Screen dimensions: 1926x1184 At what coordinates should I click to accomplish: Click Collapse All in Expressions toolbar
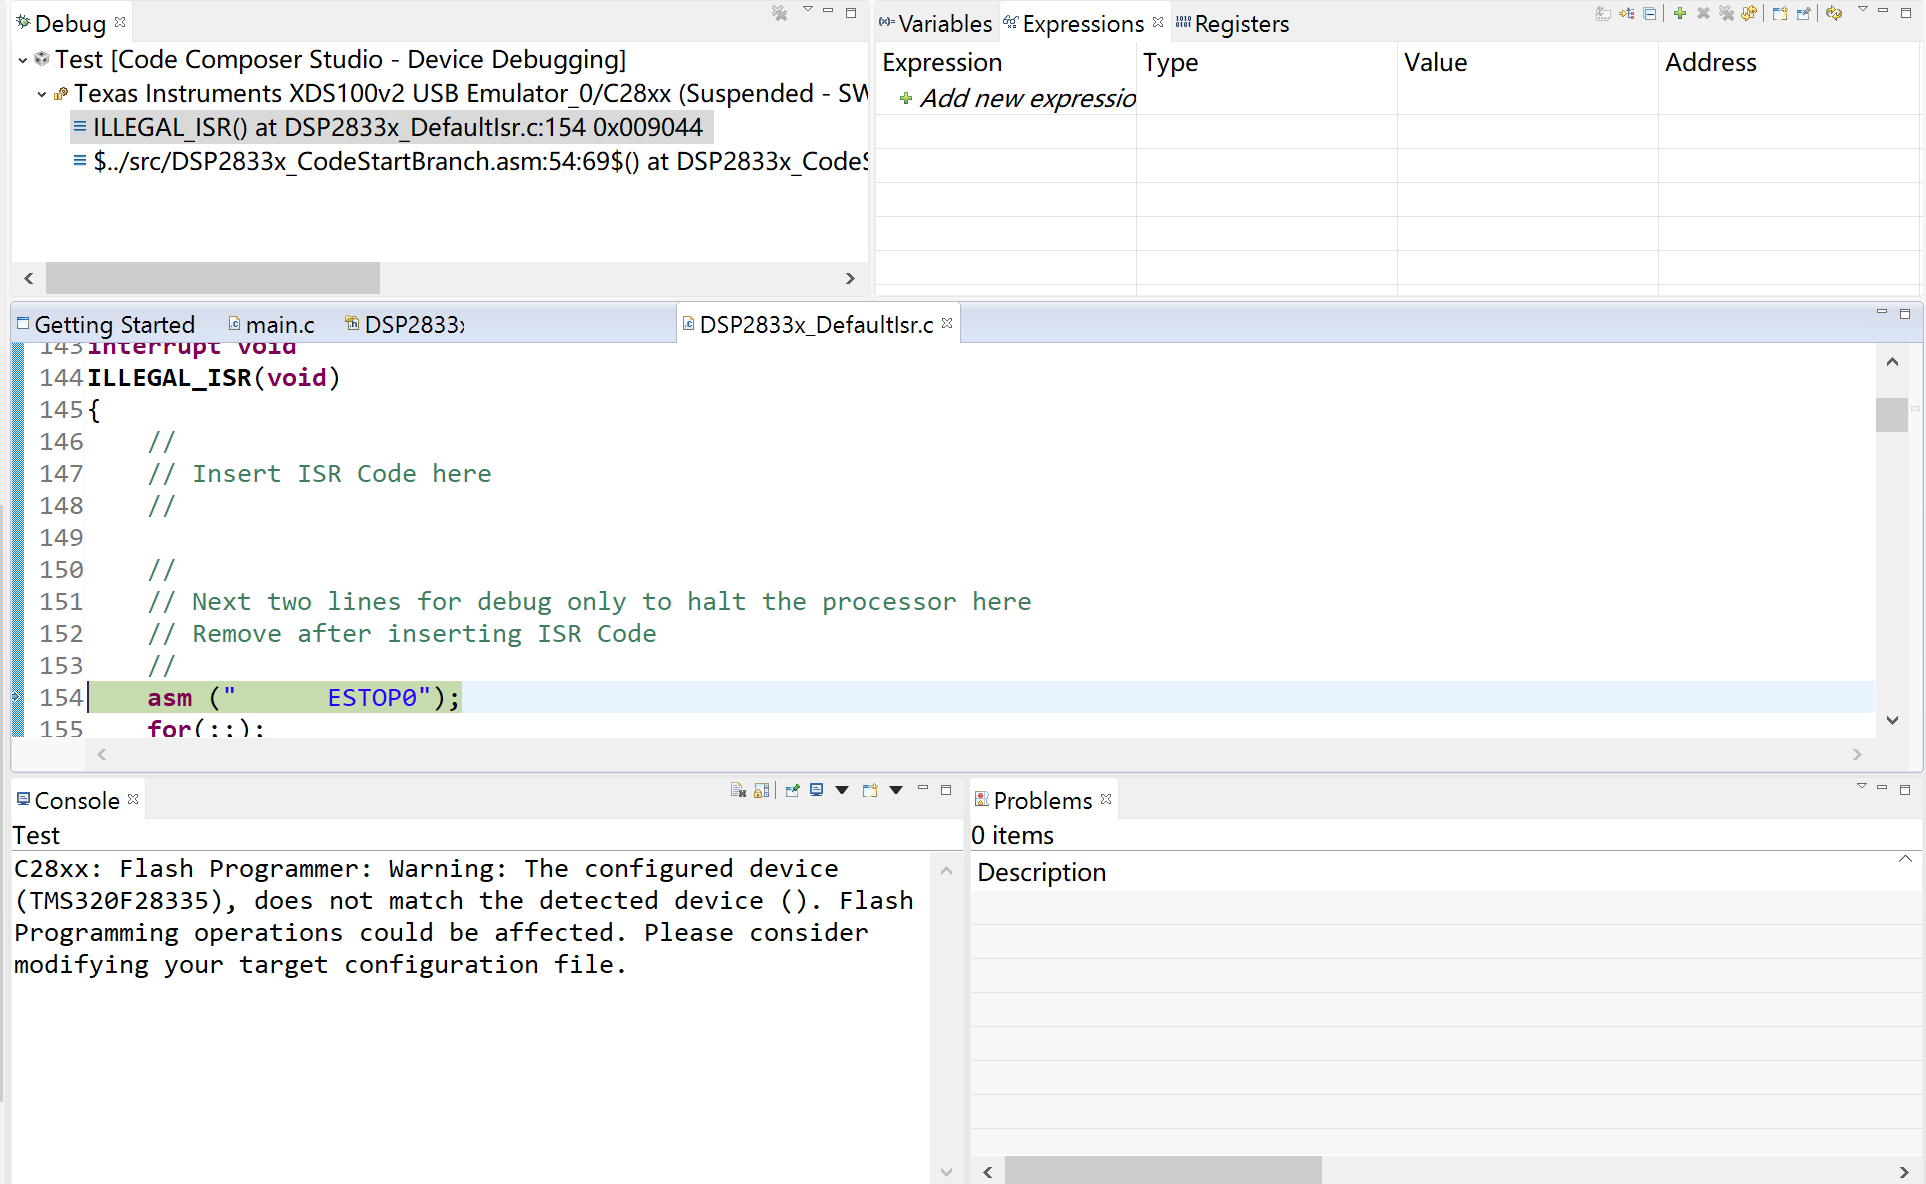[x=1649, y=13]
